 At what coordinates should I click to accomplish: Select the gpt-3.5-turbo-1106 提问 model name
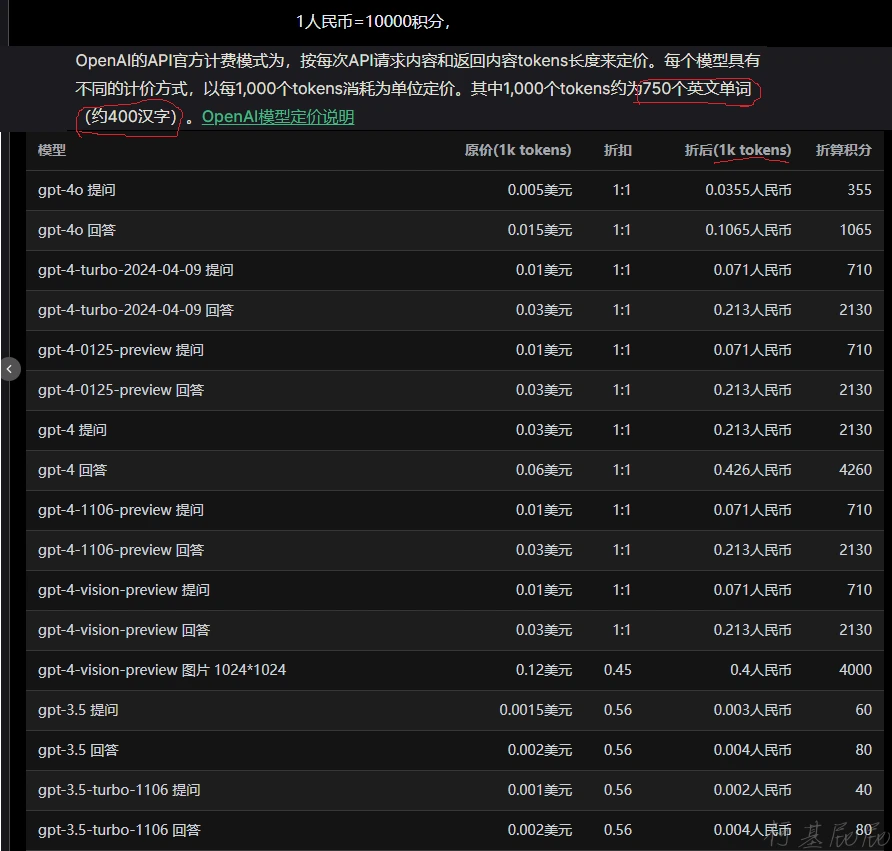119,790
